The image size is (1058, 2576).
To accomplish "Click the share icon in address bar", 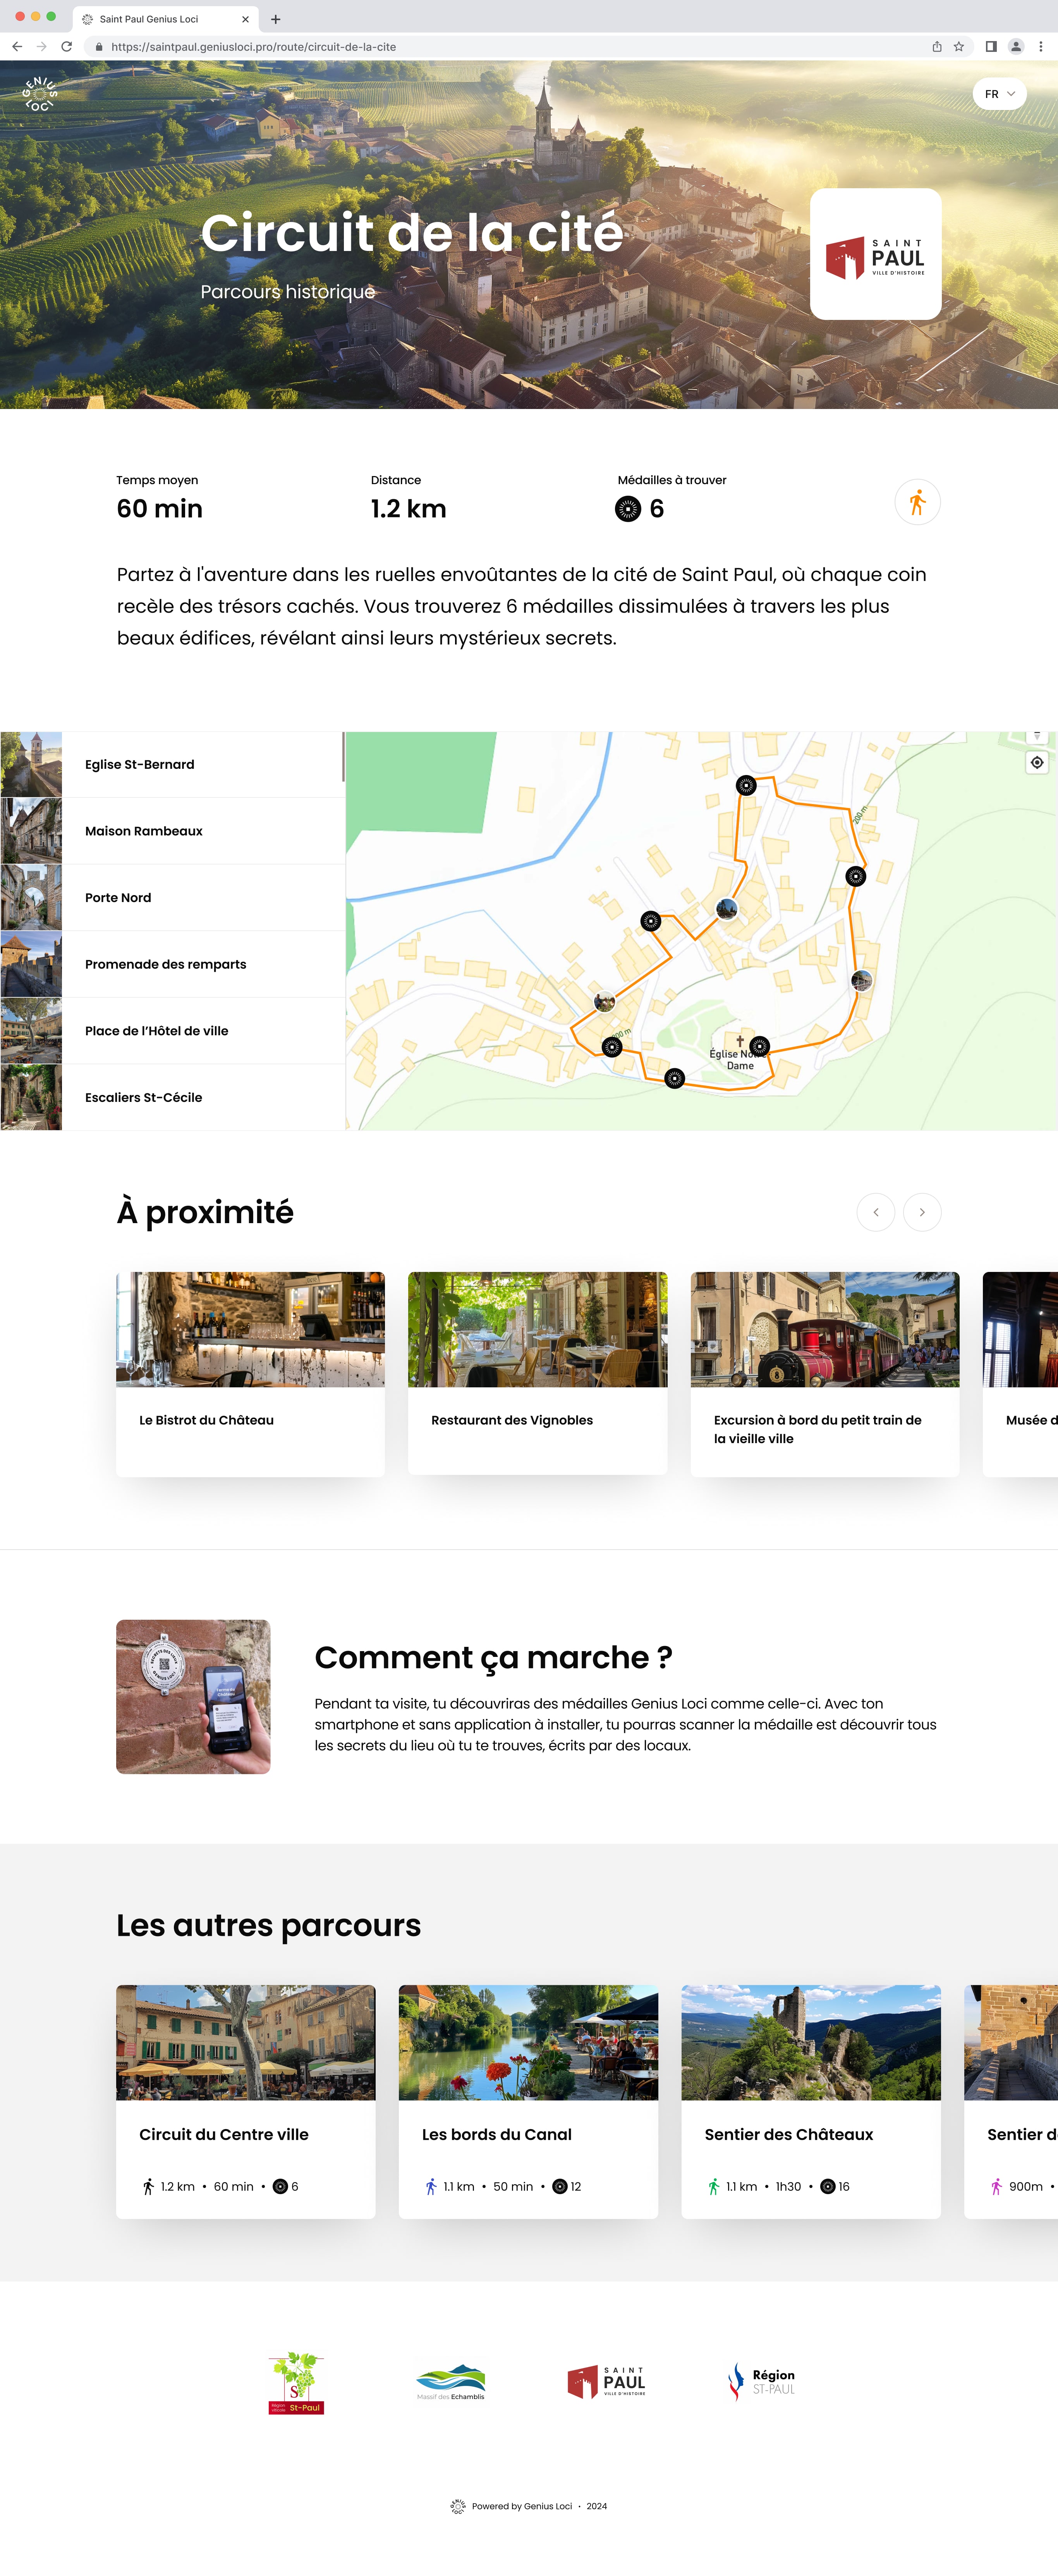I will click(937, 46).
